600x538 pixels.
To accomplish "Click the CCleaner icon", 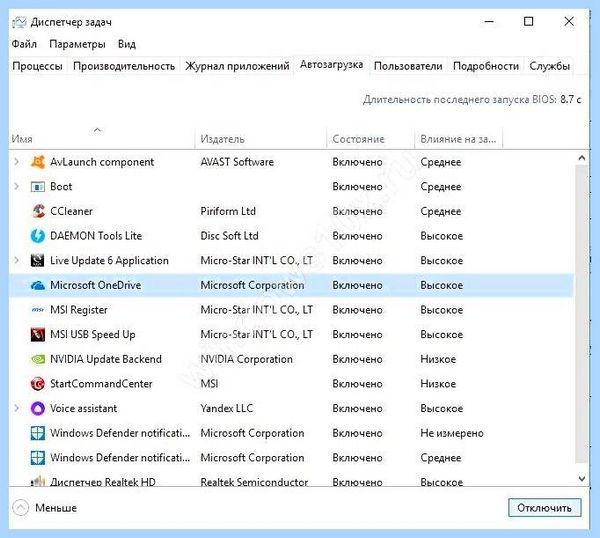I will (38, 211).
